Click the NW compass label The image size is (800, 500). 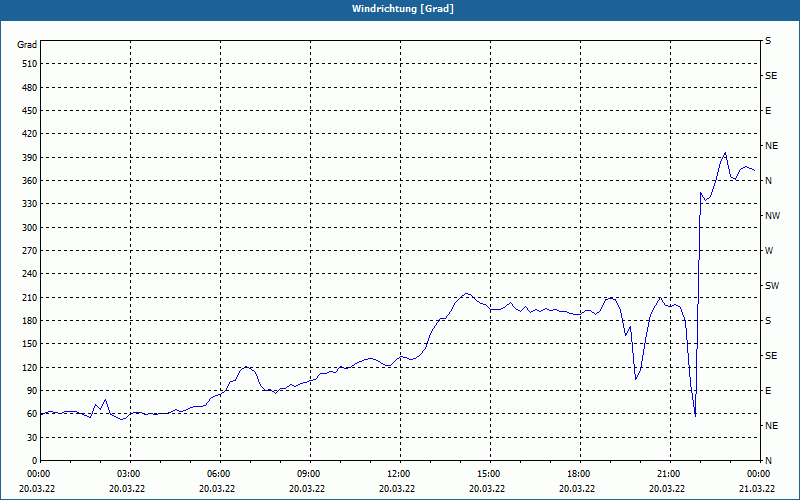(772, 216)
